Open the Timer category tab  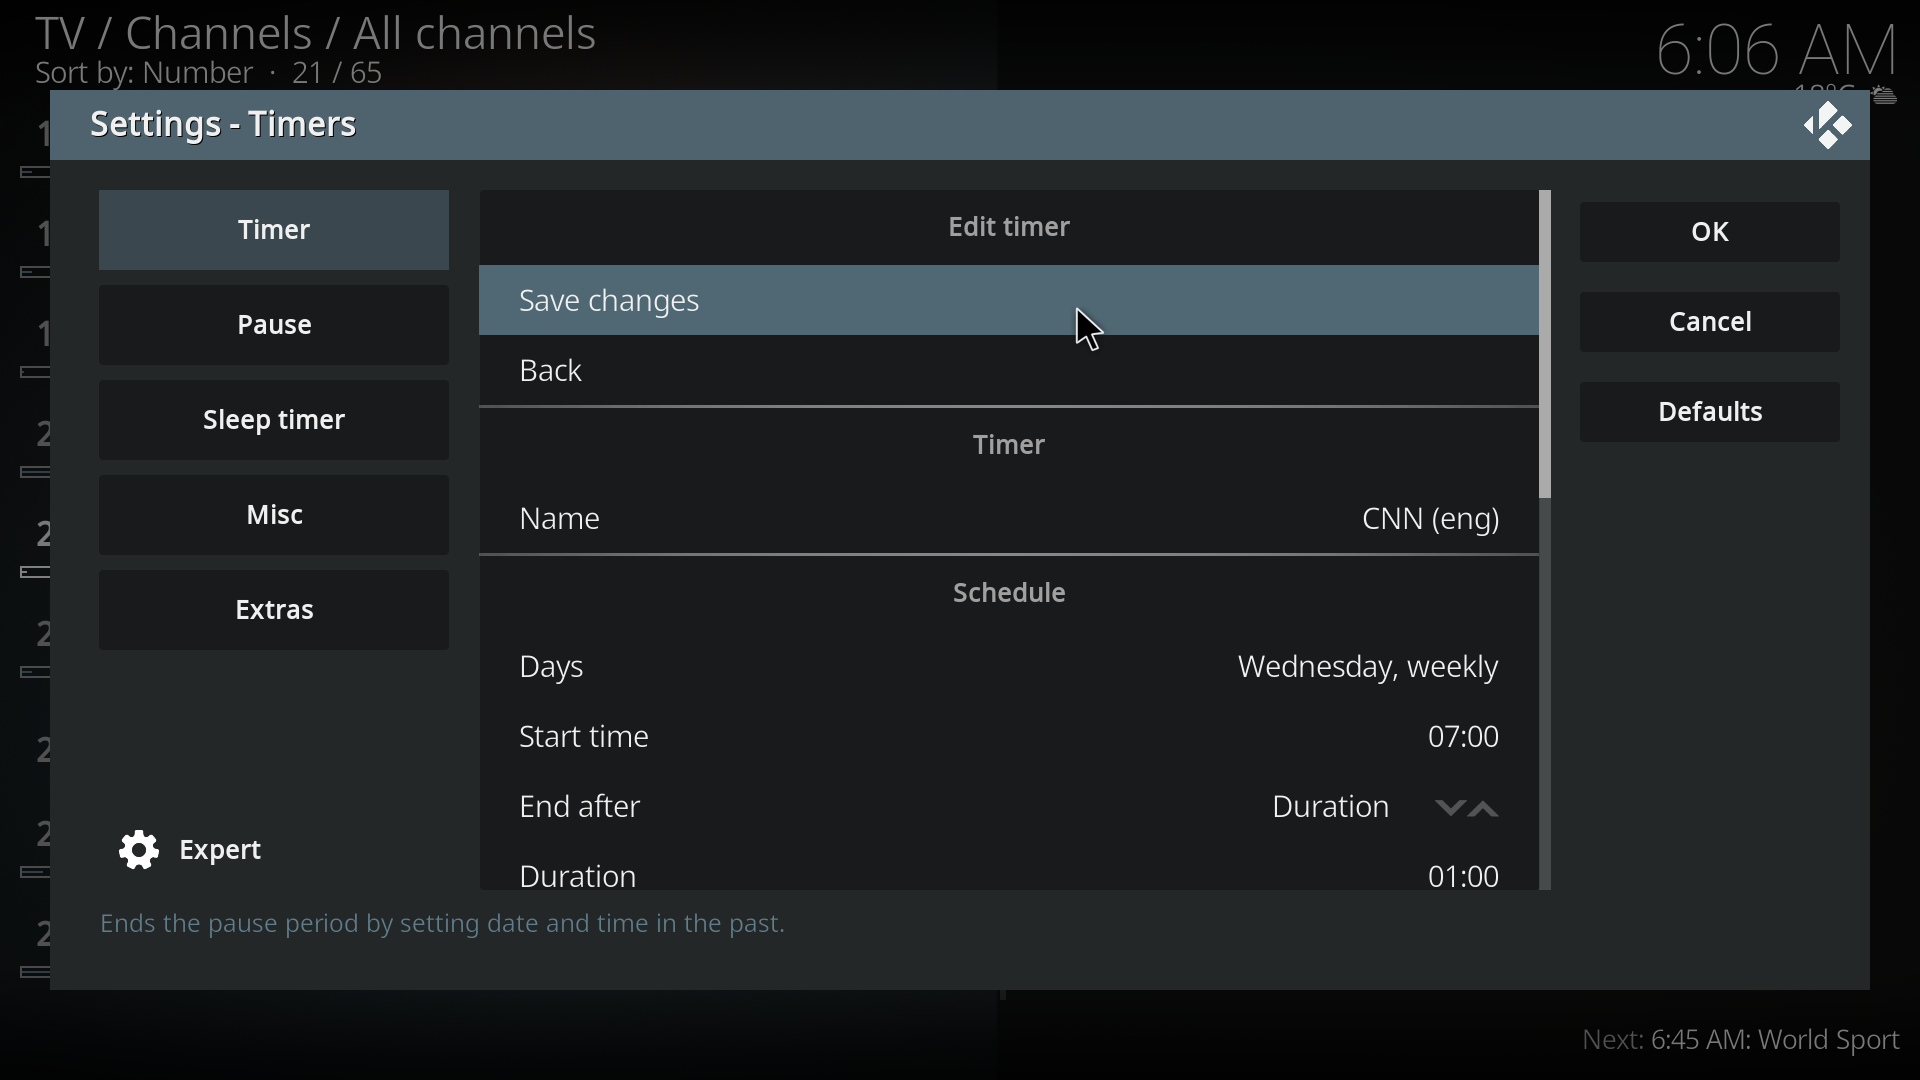point(274,231)
